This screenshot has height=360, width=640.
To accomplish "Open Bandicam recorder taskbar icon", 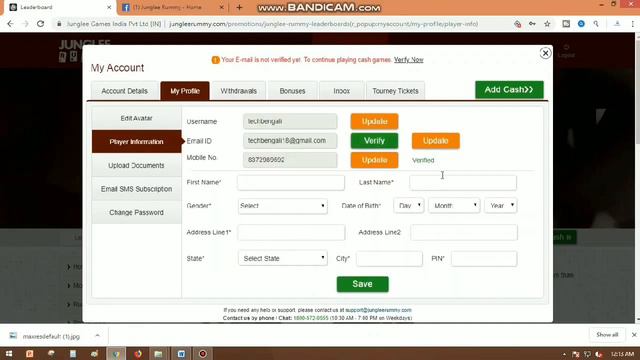I will pyautogui.click(x=202, y=354).
